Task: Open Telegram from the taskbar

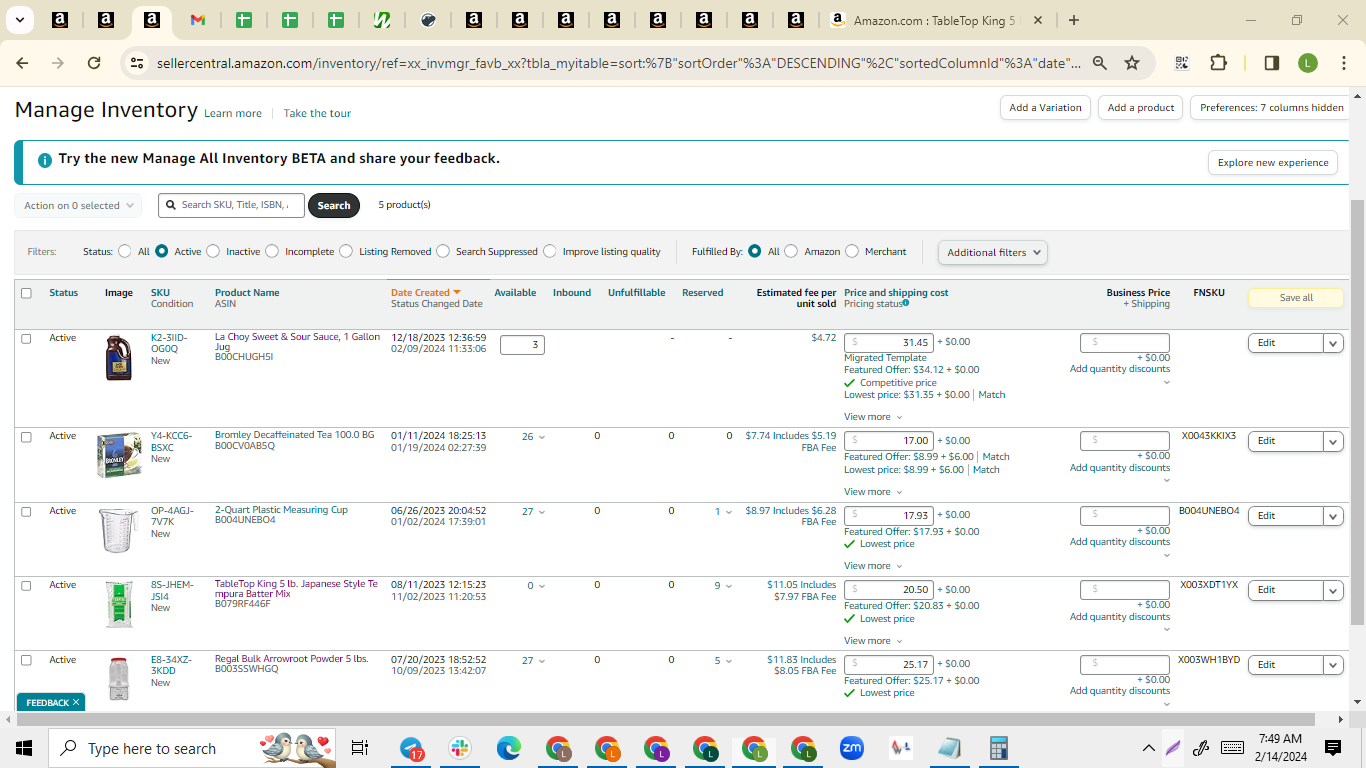Action: coord(412,748)
